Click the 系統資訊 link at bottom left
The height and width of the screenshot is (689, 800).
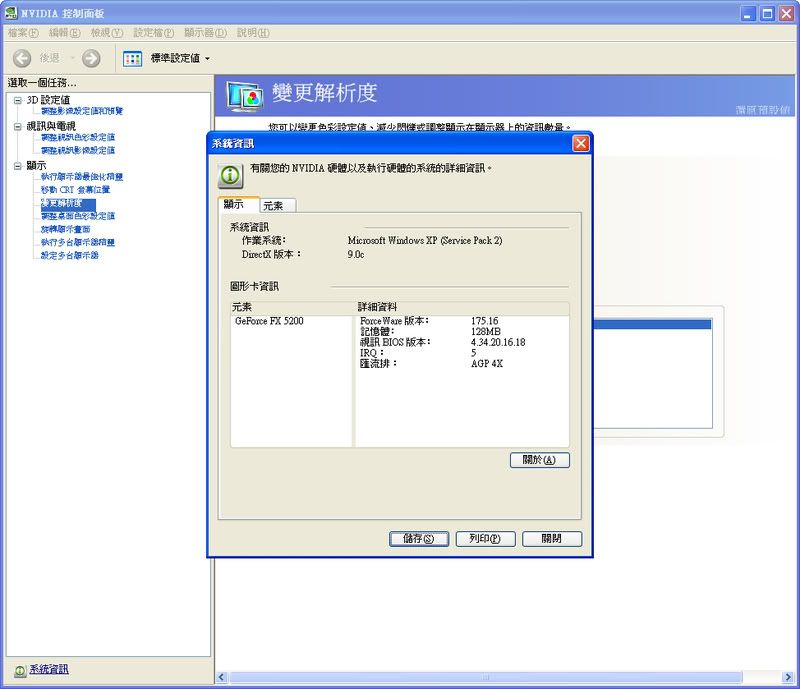pyautogui.click(x=48, y=670)
